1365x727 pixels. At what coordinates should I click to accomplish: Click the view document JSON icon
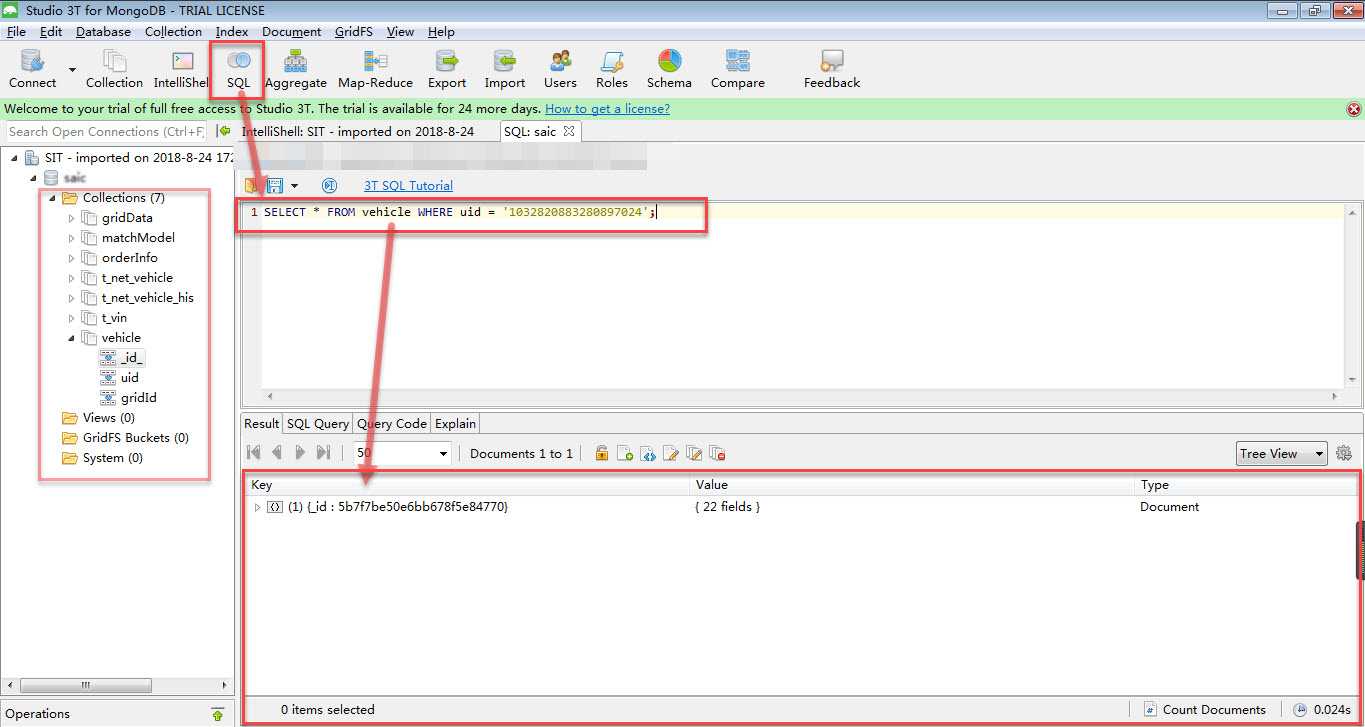pos(648,453)
